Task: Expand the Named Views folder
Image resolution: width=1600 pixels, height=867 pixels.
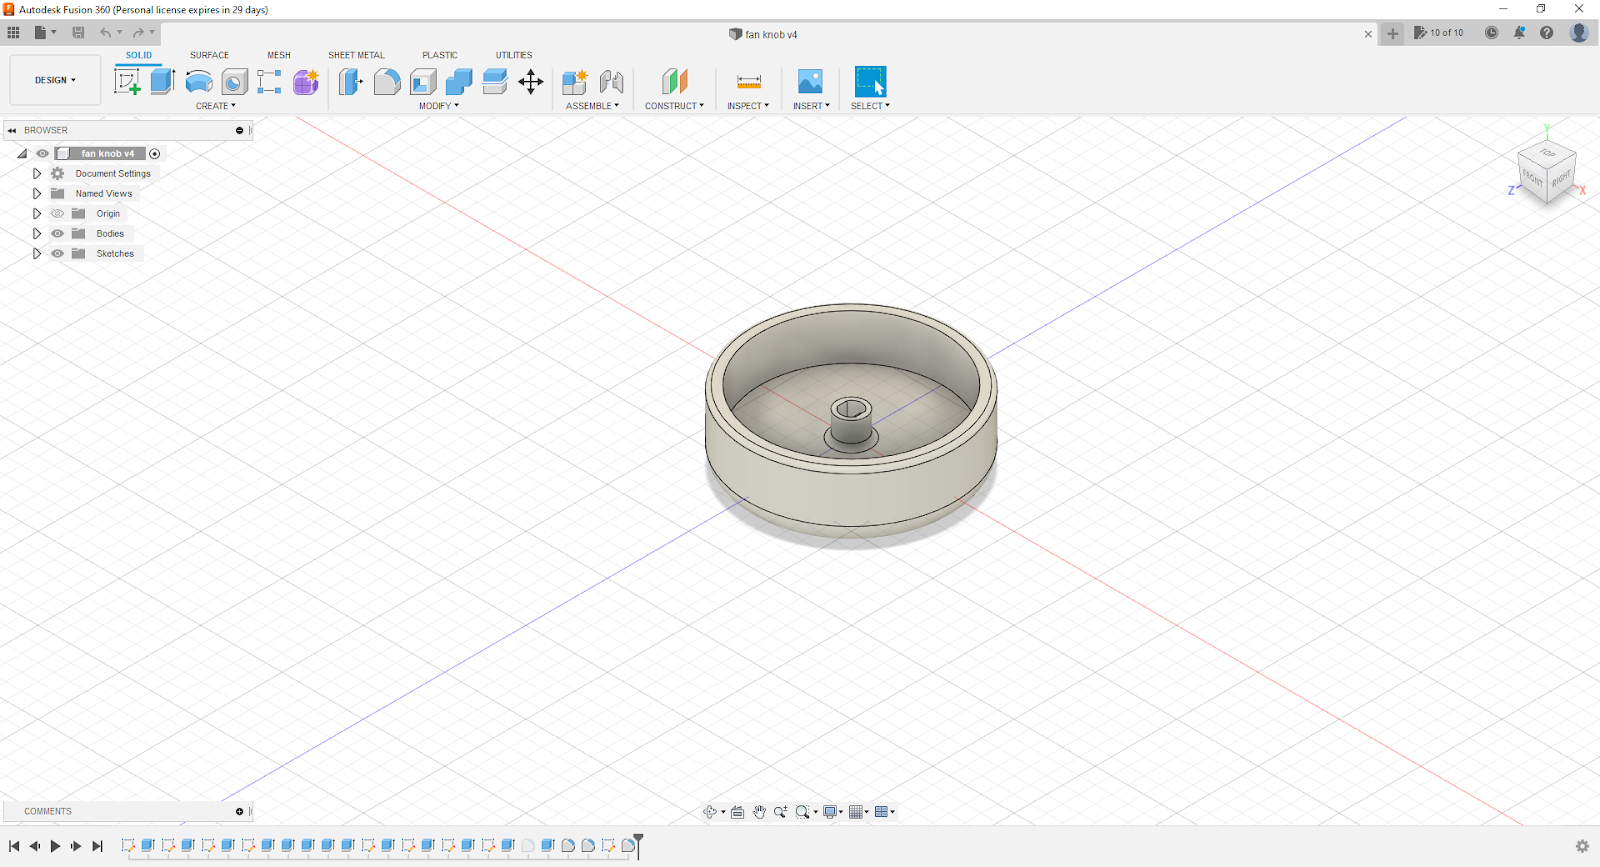Action: (x=37, y=194)
